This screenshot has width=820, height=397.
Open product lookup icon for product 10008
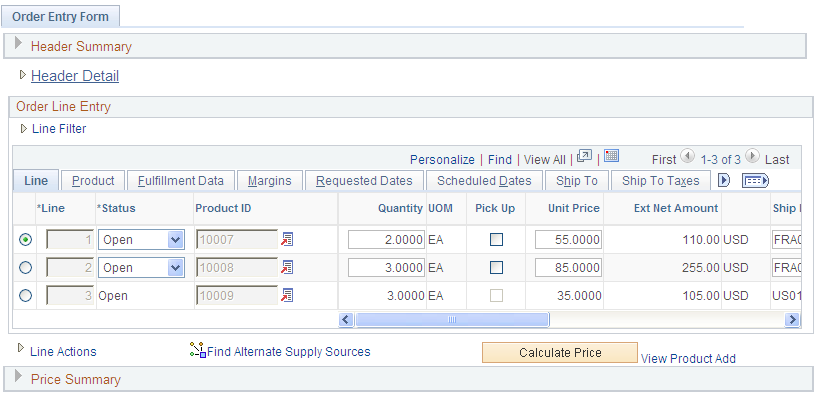tap(287, 267)
